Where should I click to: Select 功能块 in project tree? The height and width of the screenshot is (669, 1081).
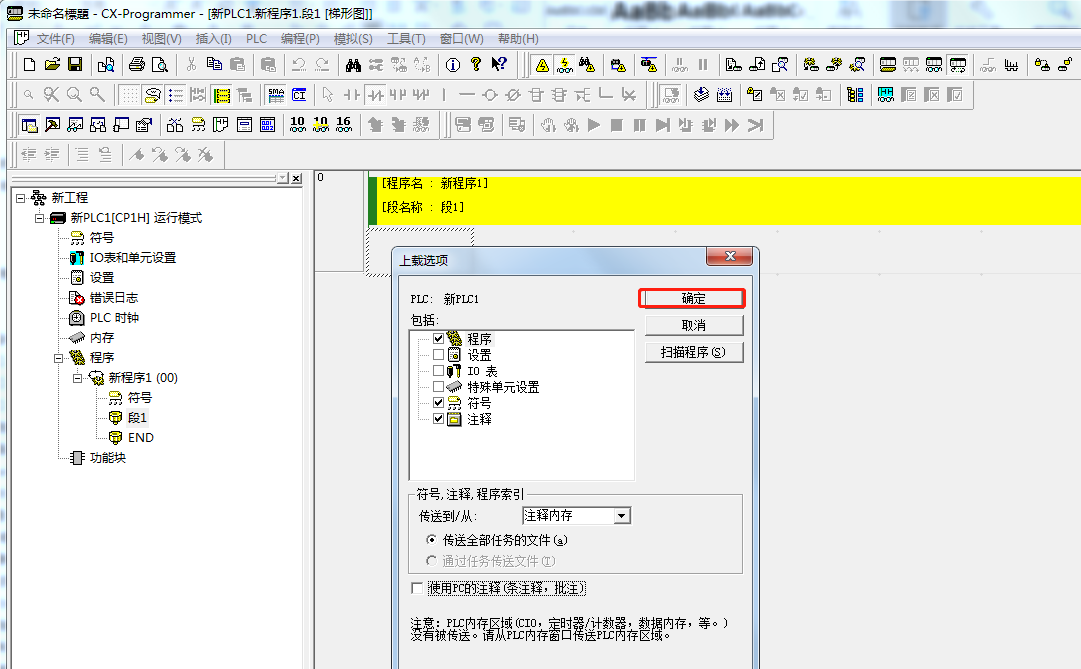click(x=108, y=458)
